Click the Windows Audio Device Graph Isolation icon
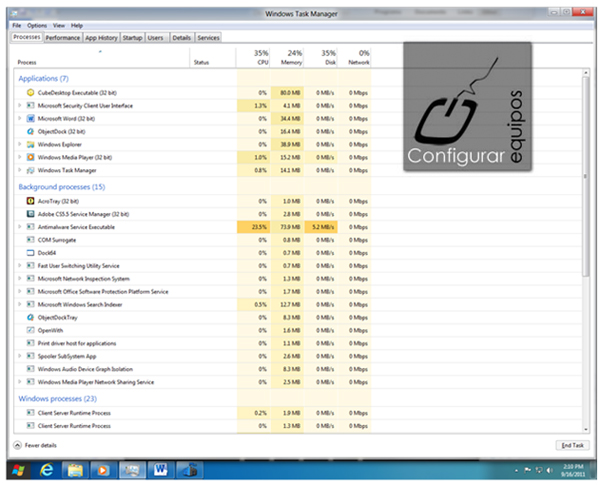Screen dimensions: 600x485 pos(30,369)
